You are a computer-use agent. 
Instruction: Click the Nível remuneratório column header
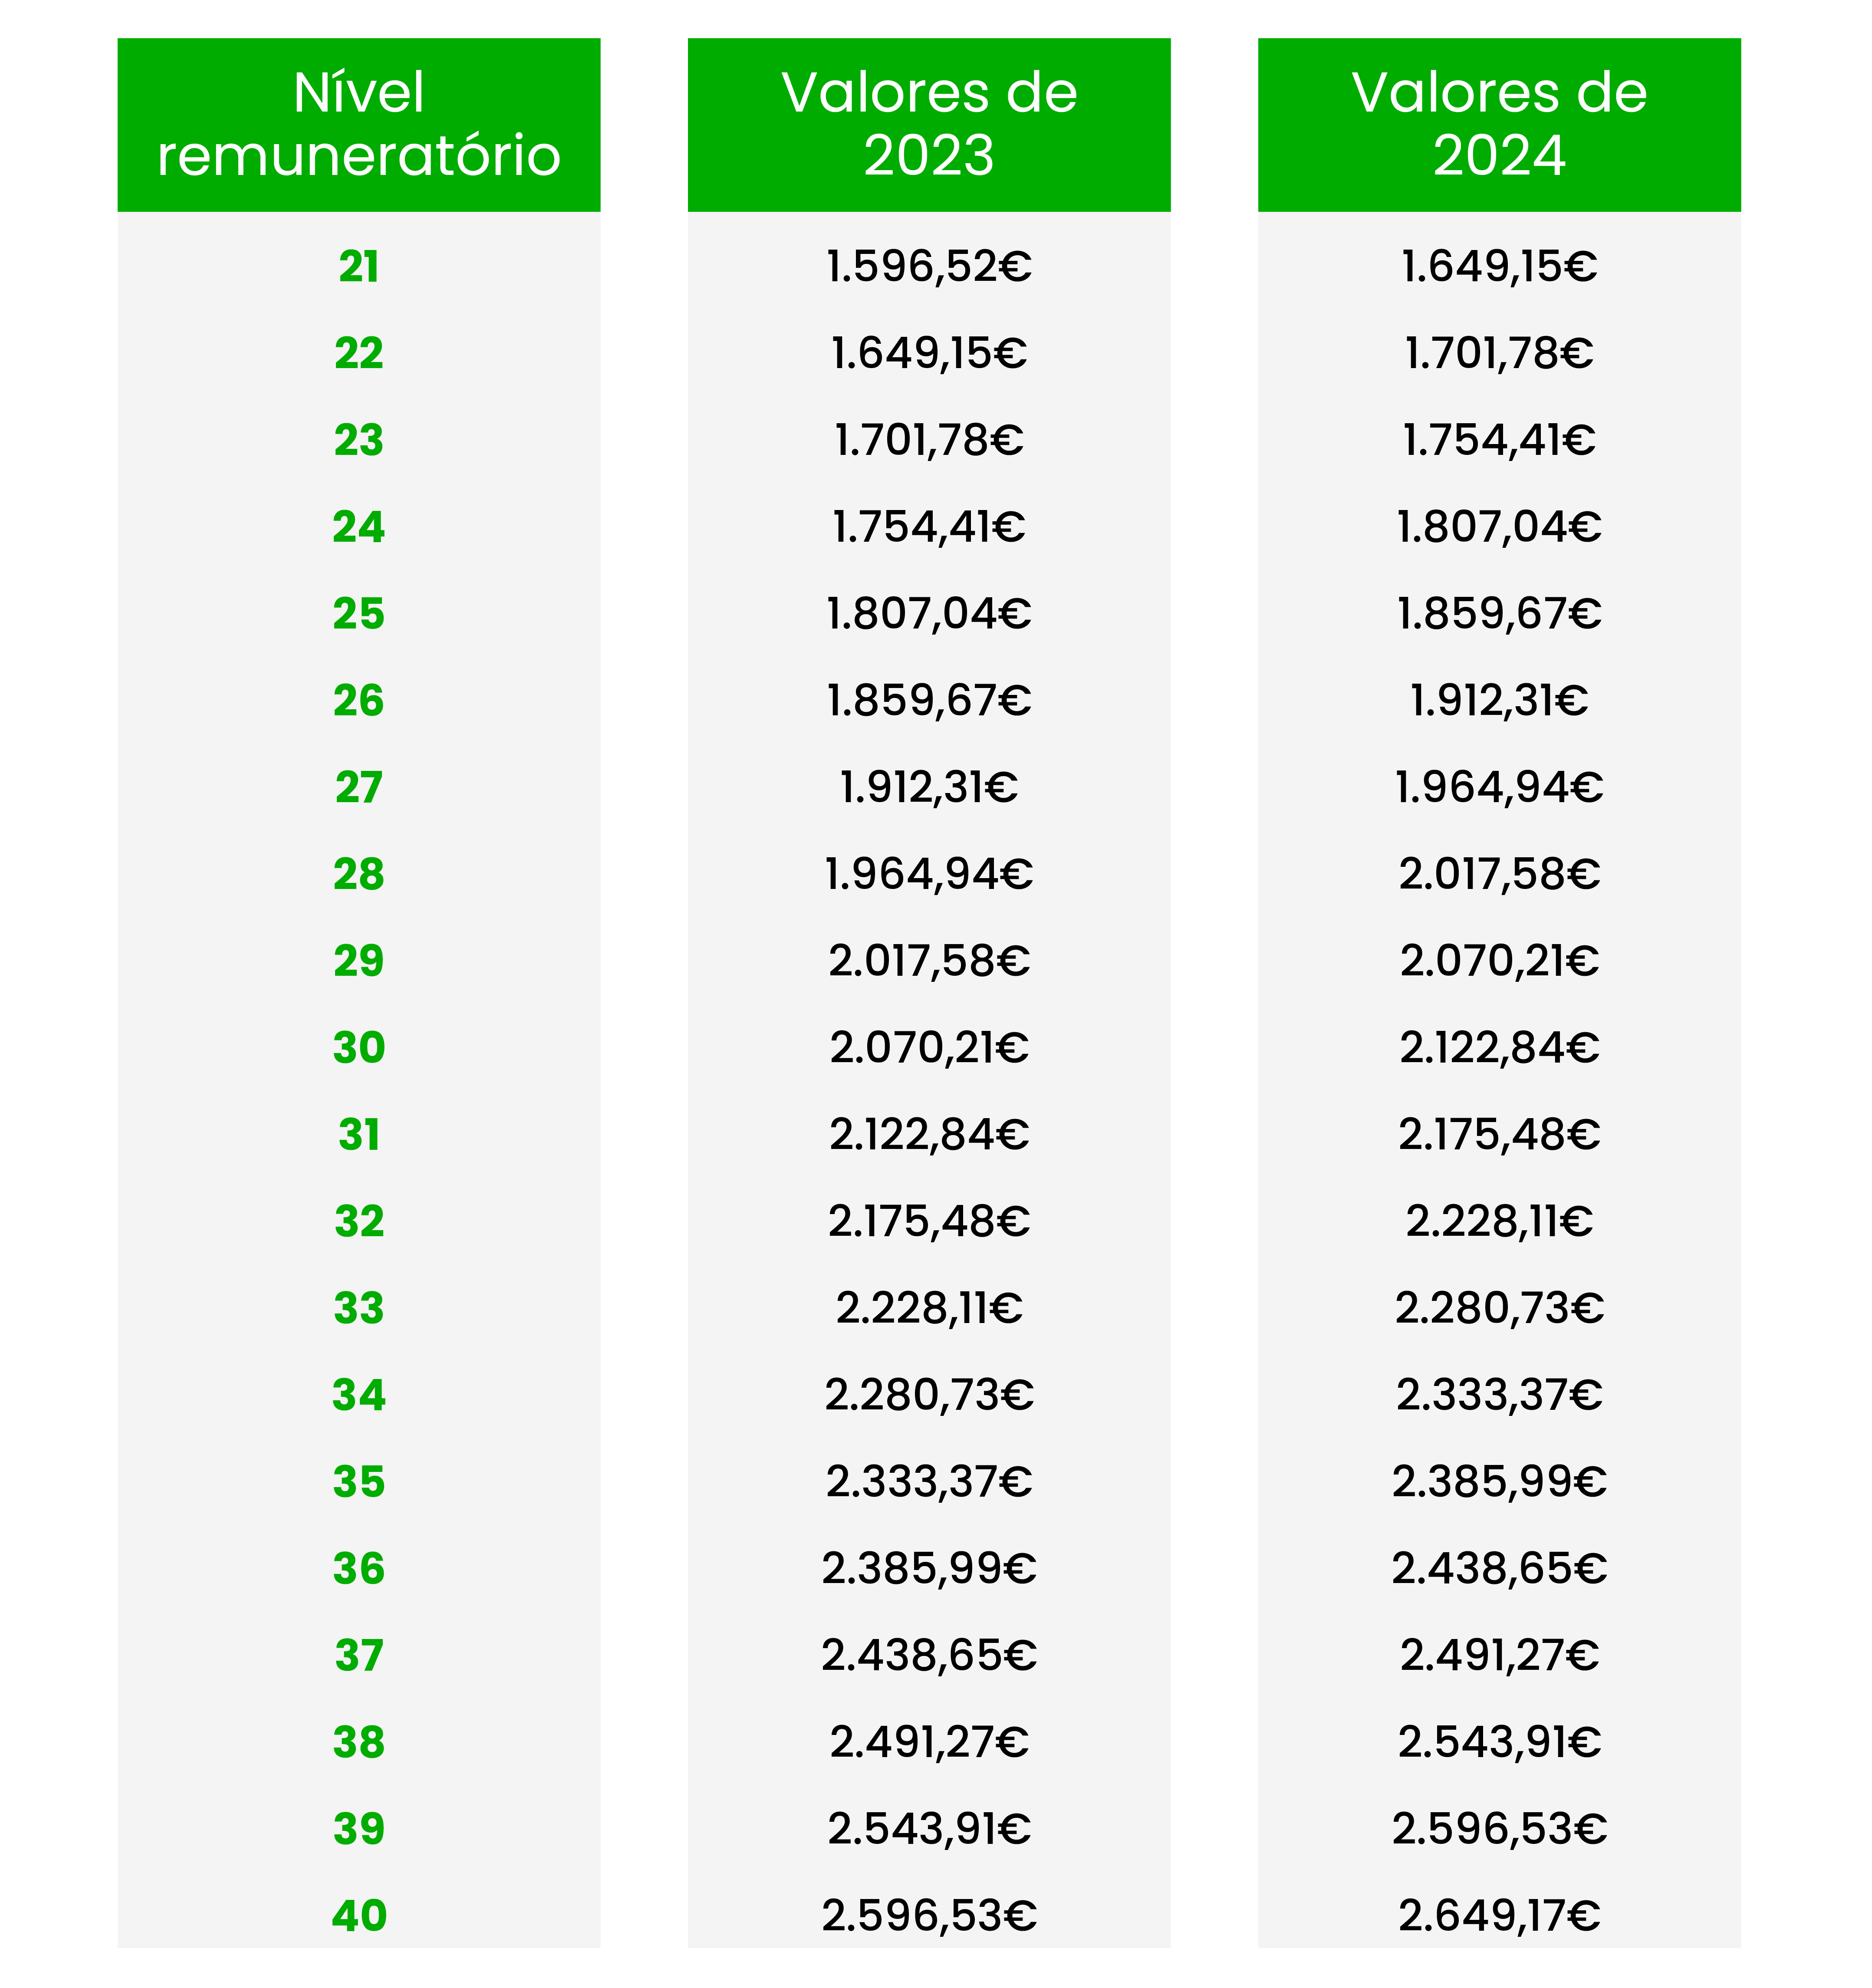pos(359,125)
